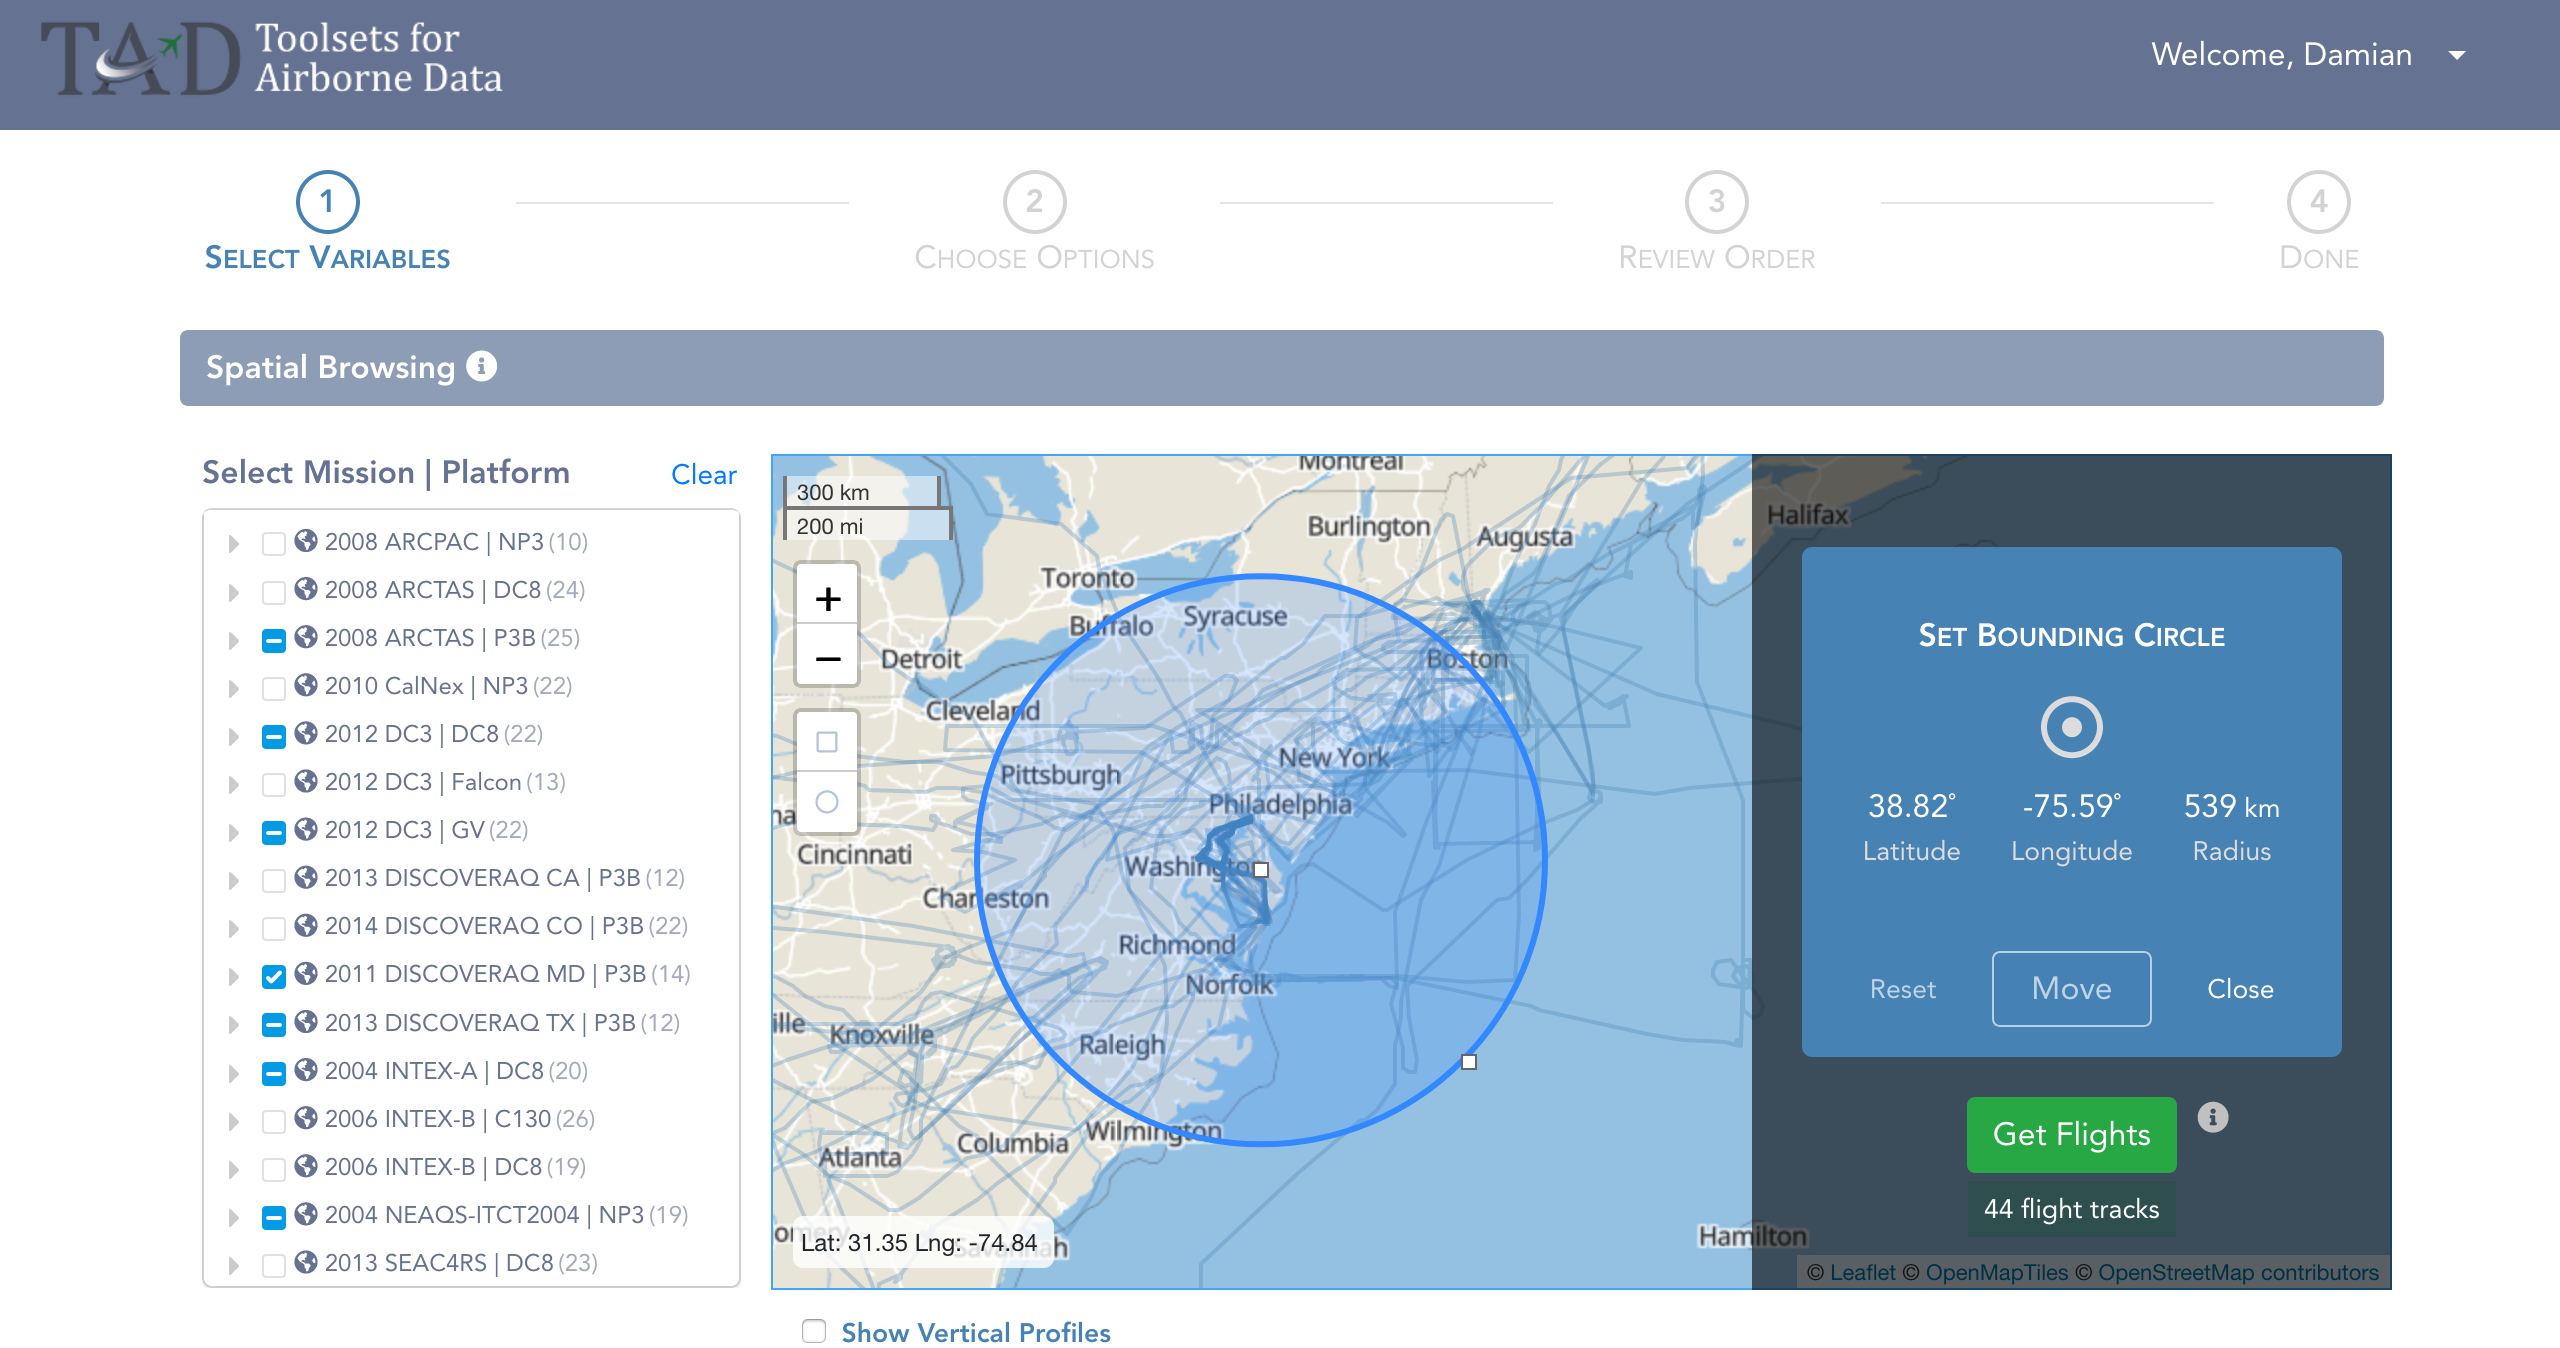This screenshot has height=1348, width=2560.
Task: Check the 2008 ARCTAS | DC8 checkbox
Action: point(274,591)
